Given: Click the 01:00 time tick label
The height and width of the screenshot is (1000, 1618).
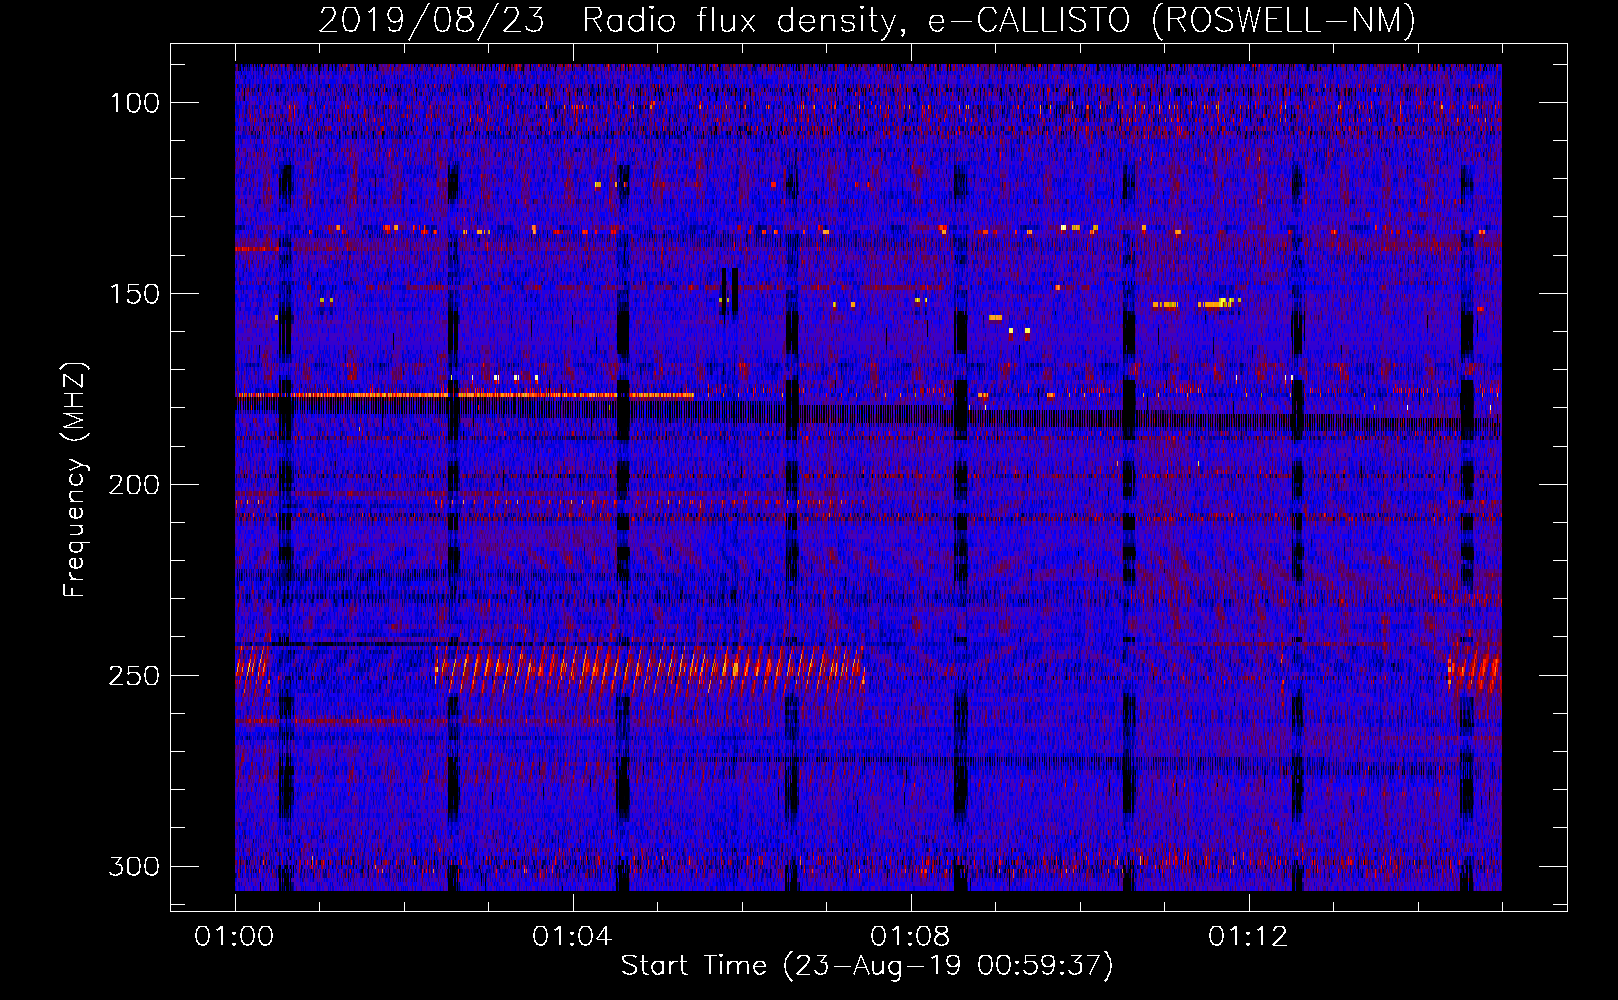Looking at the screenshot, I should click(234, 936).
